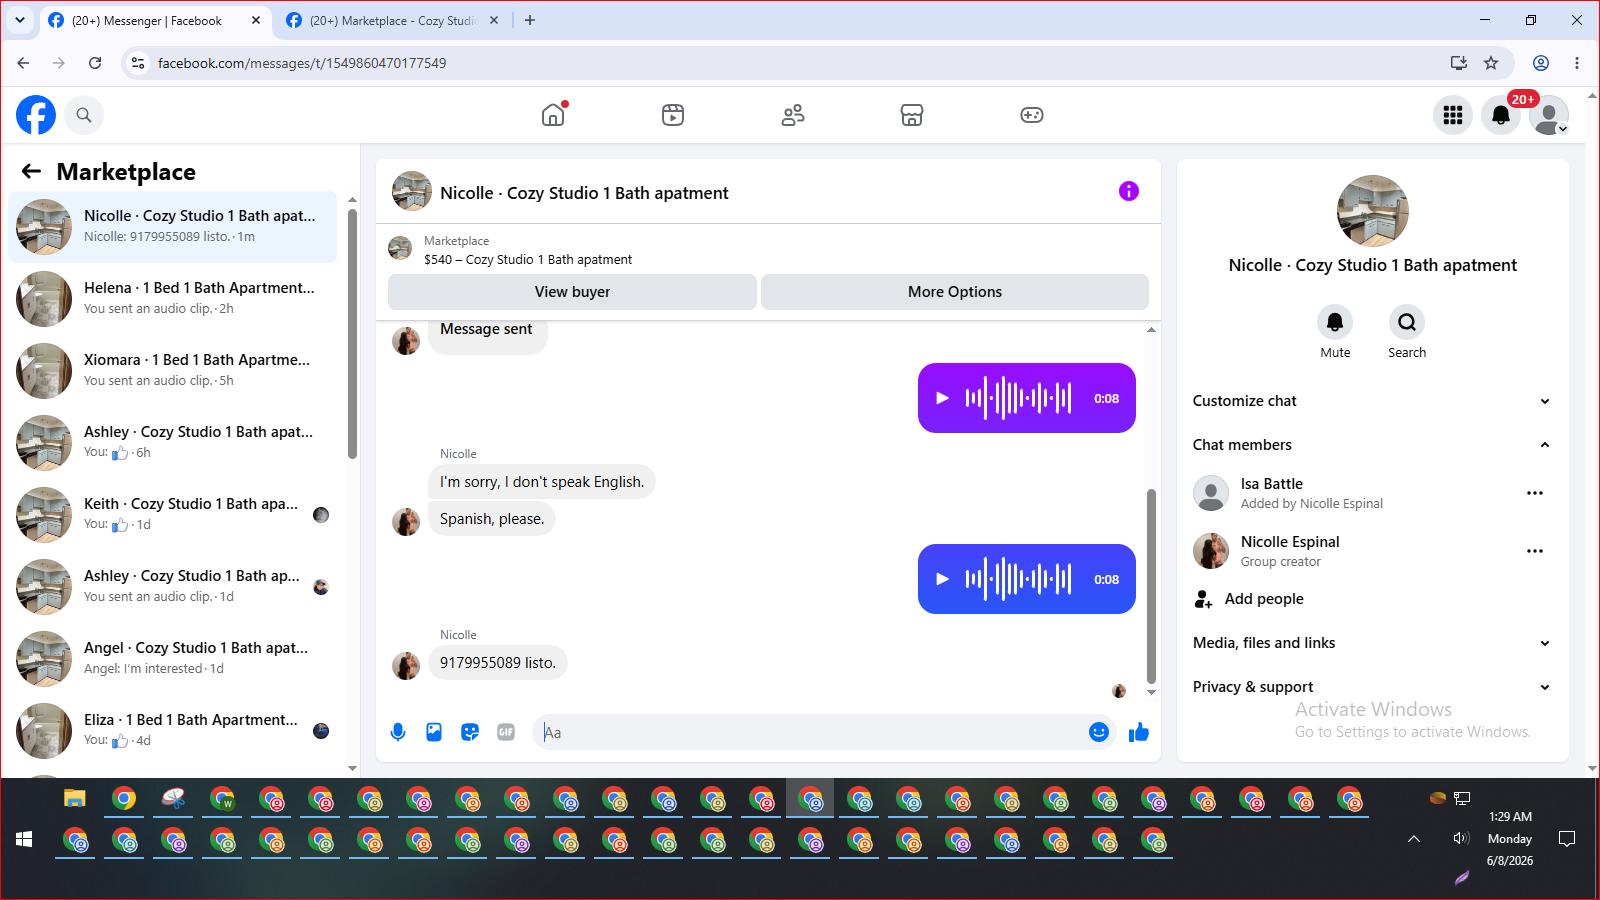The height and width of the screenshot is (900, 1600).
Task: Open conversation information icon
Action: pyautogui.click(x=1129, y=191)
